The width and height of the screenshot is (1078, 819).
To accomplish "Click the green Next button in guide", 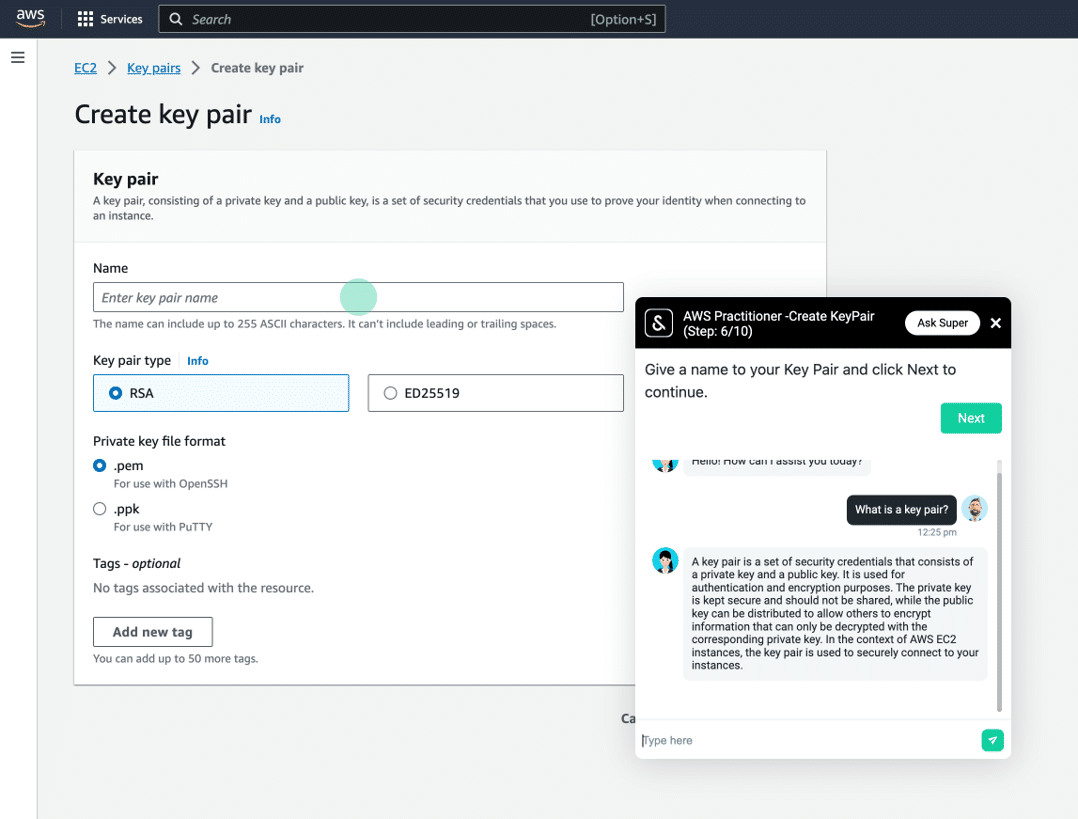I will point(971,418).
